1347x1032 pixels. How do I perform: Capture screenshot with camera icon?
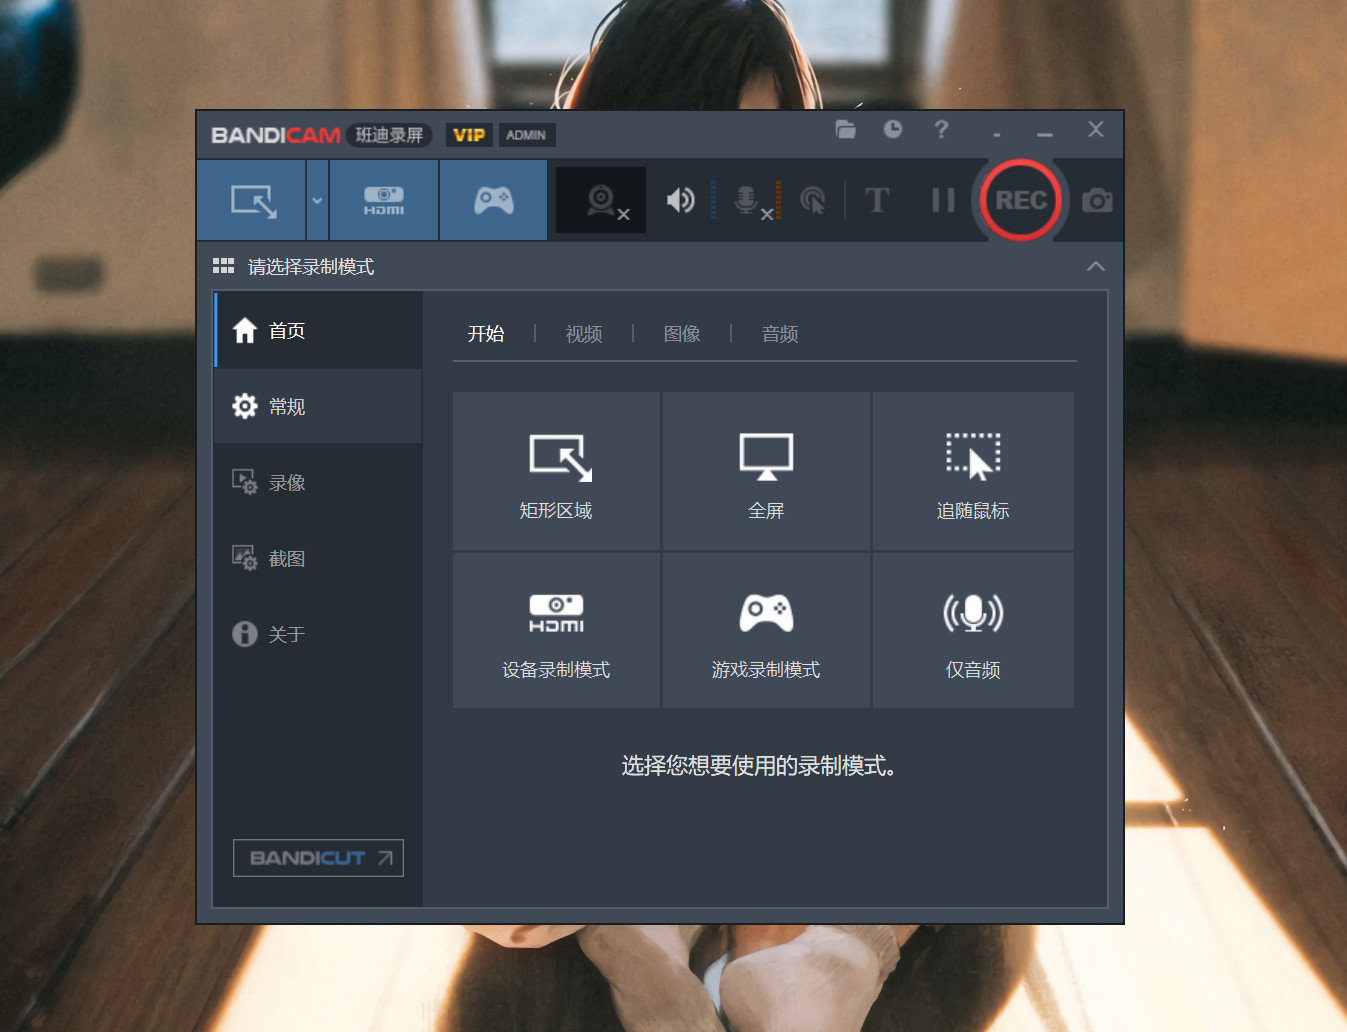pyautogui.click(x=1097, y=200)
